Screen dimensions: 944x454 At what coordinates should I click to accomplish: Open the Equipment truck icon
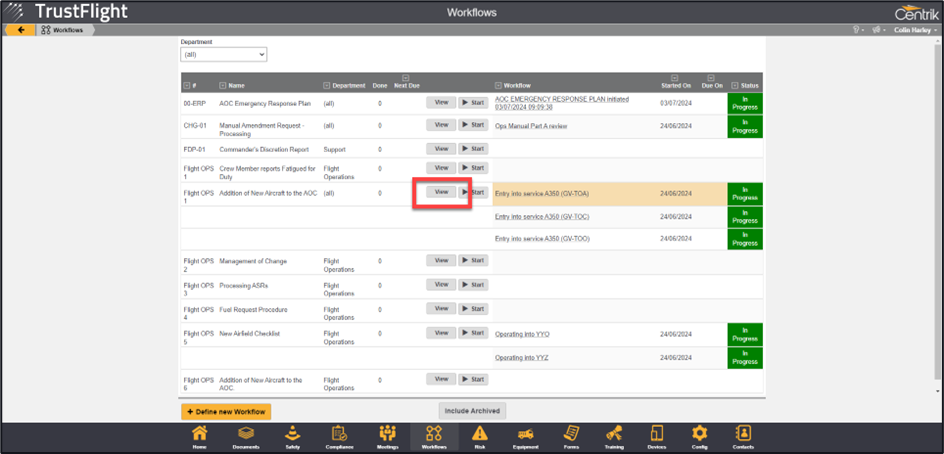click(526, 436)
